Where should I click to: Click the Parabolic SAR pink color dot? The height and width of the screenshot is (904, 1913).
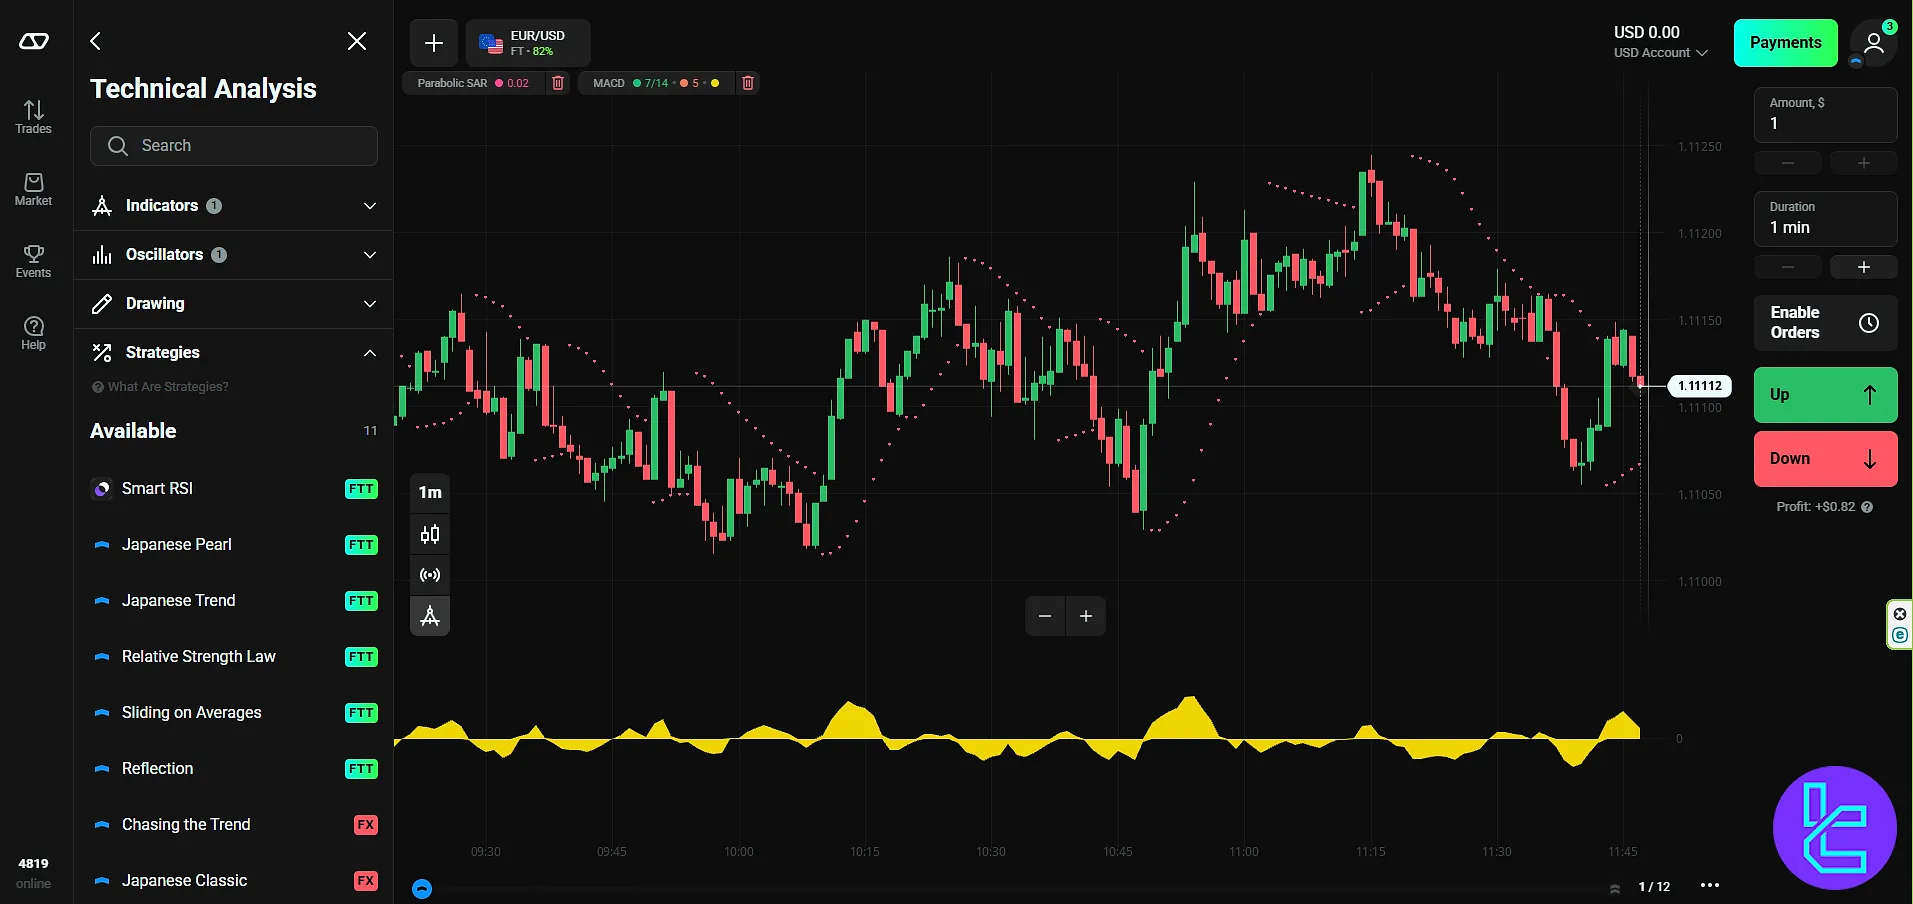(499, 83)
